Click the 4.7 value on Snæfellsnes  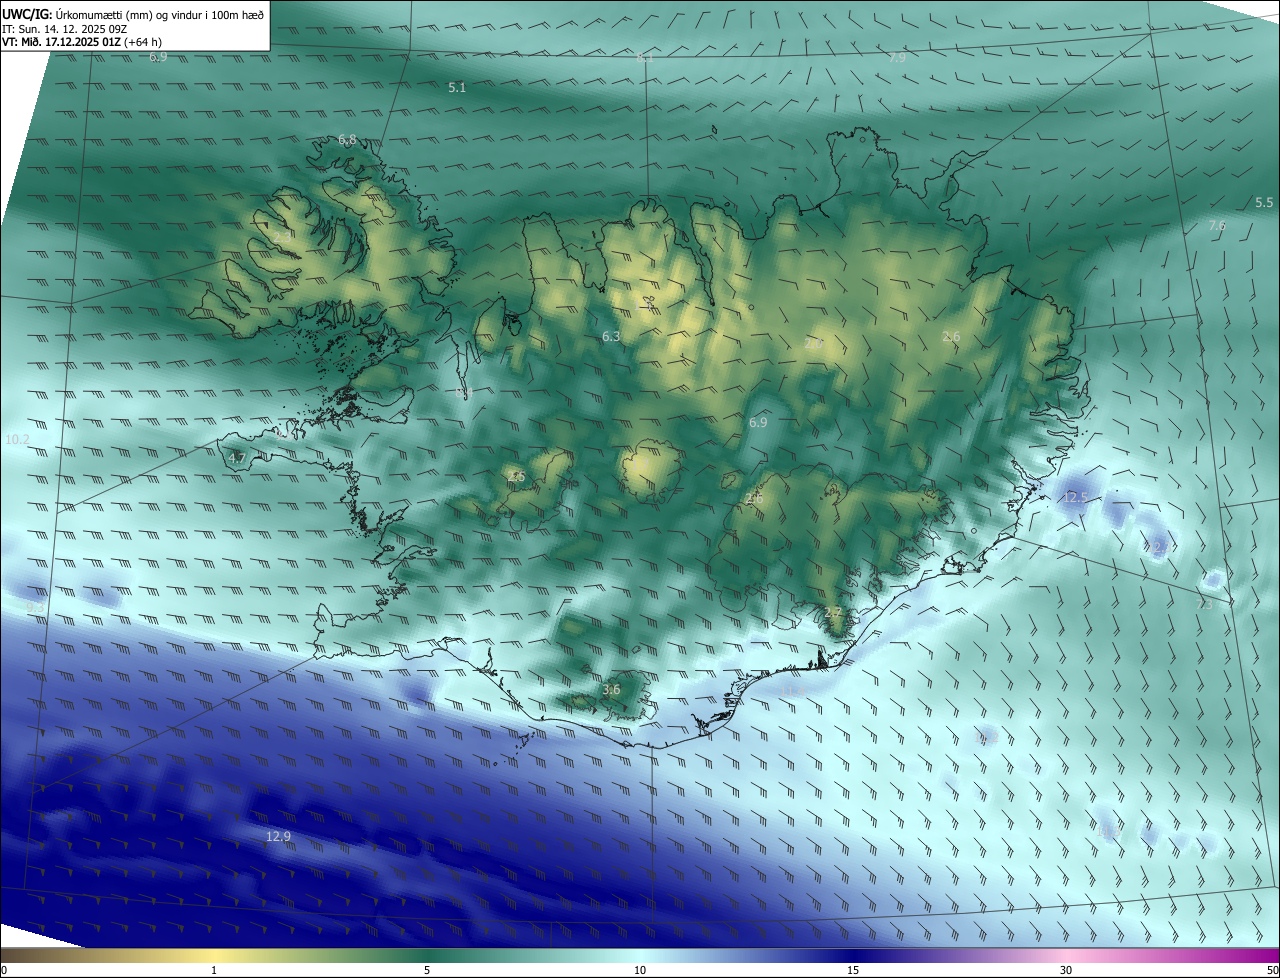coord(237,458)
